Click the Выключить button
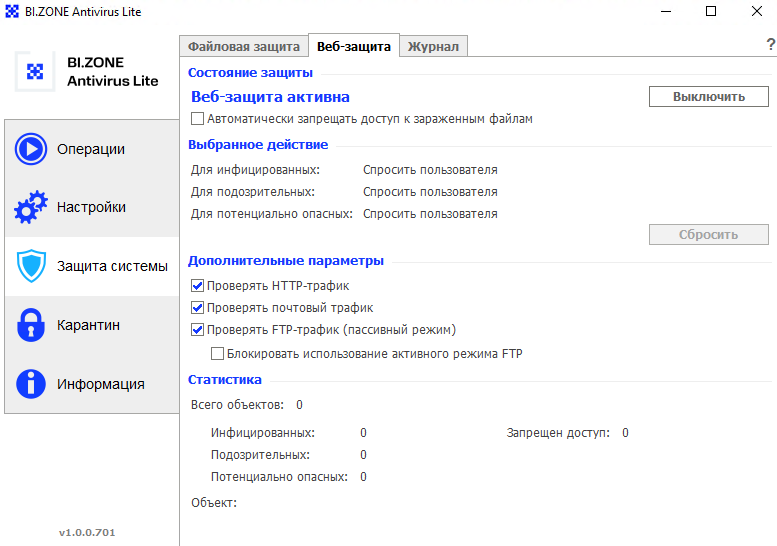Screen dimensions: 777x546 [x=709, y=97]
